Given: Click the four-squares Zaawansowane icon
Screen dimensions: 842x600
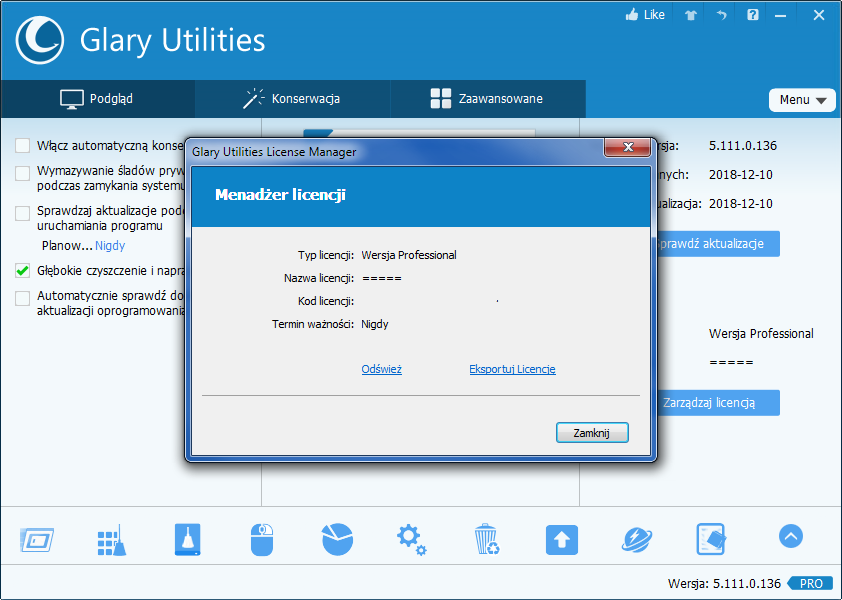Looking at the screenshot, I should (441, 99).
